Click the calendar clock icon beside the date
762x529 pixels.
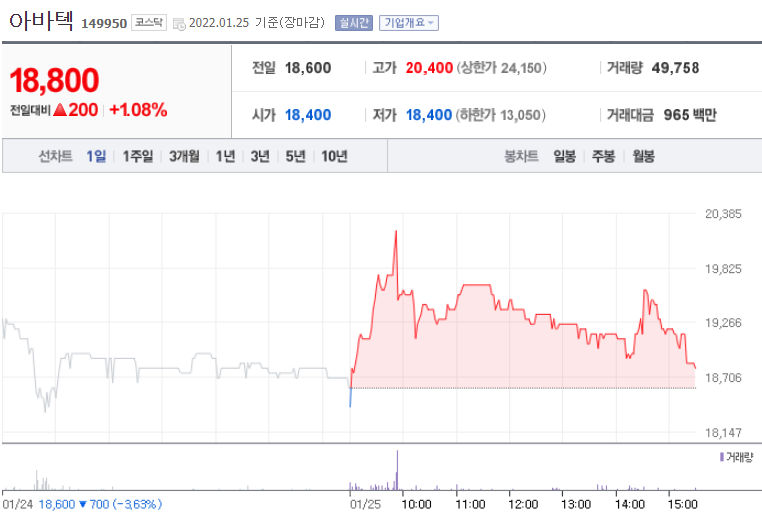click(179, 24)
